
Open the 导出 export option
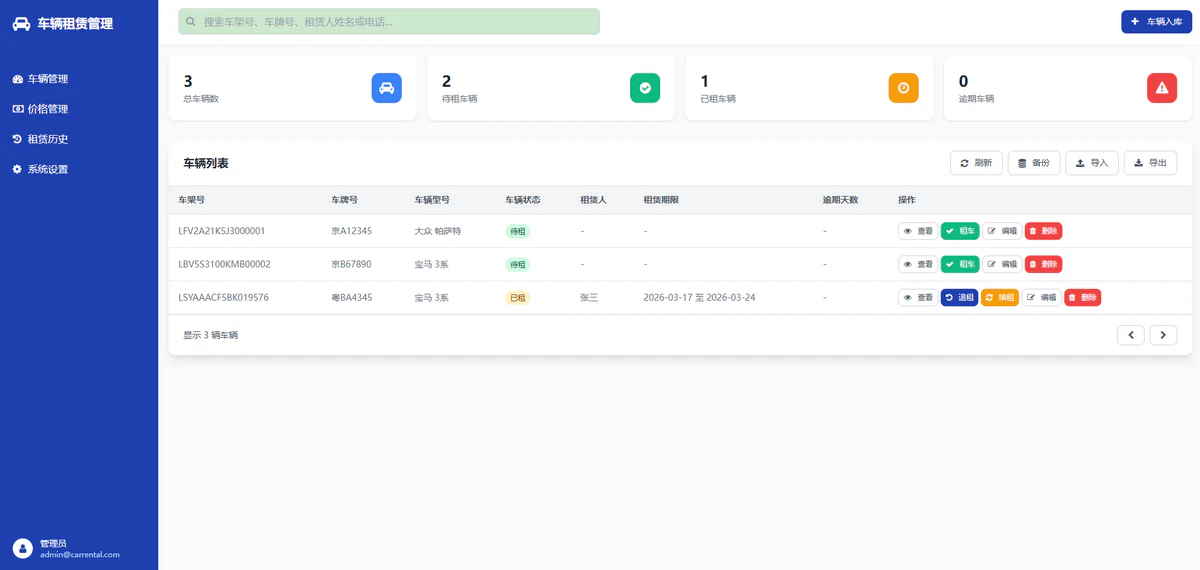(x=1150, y=163)
